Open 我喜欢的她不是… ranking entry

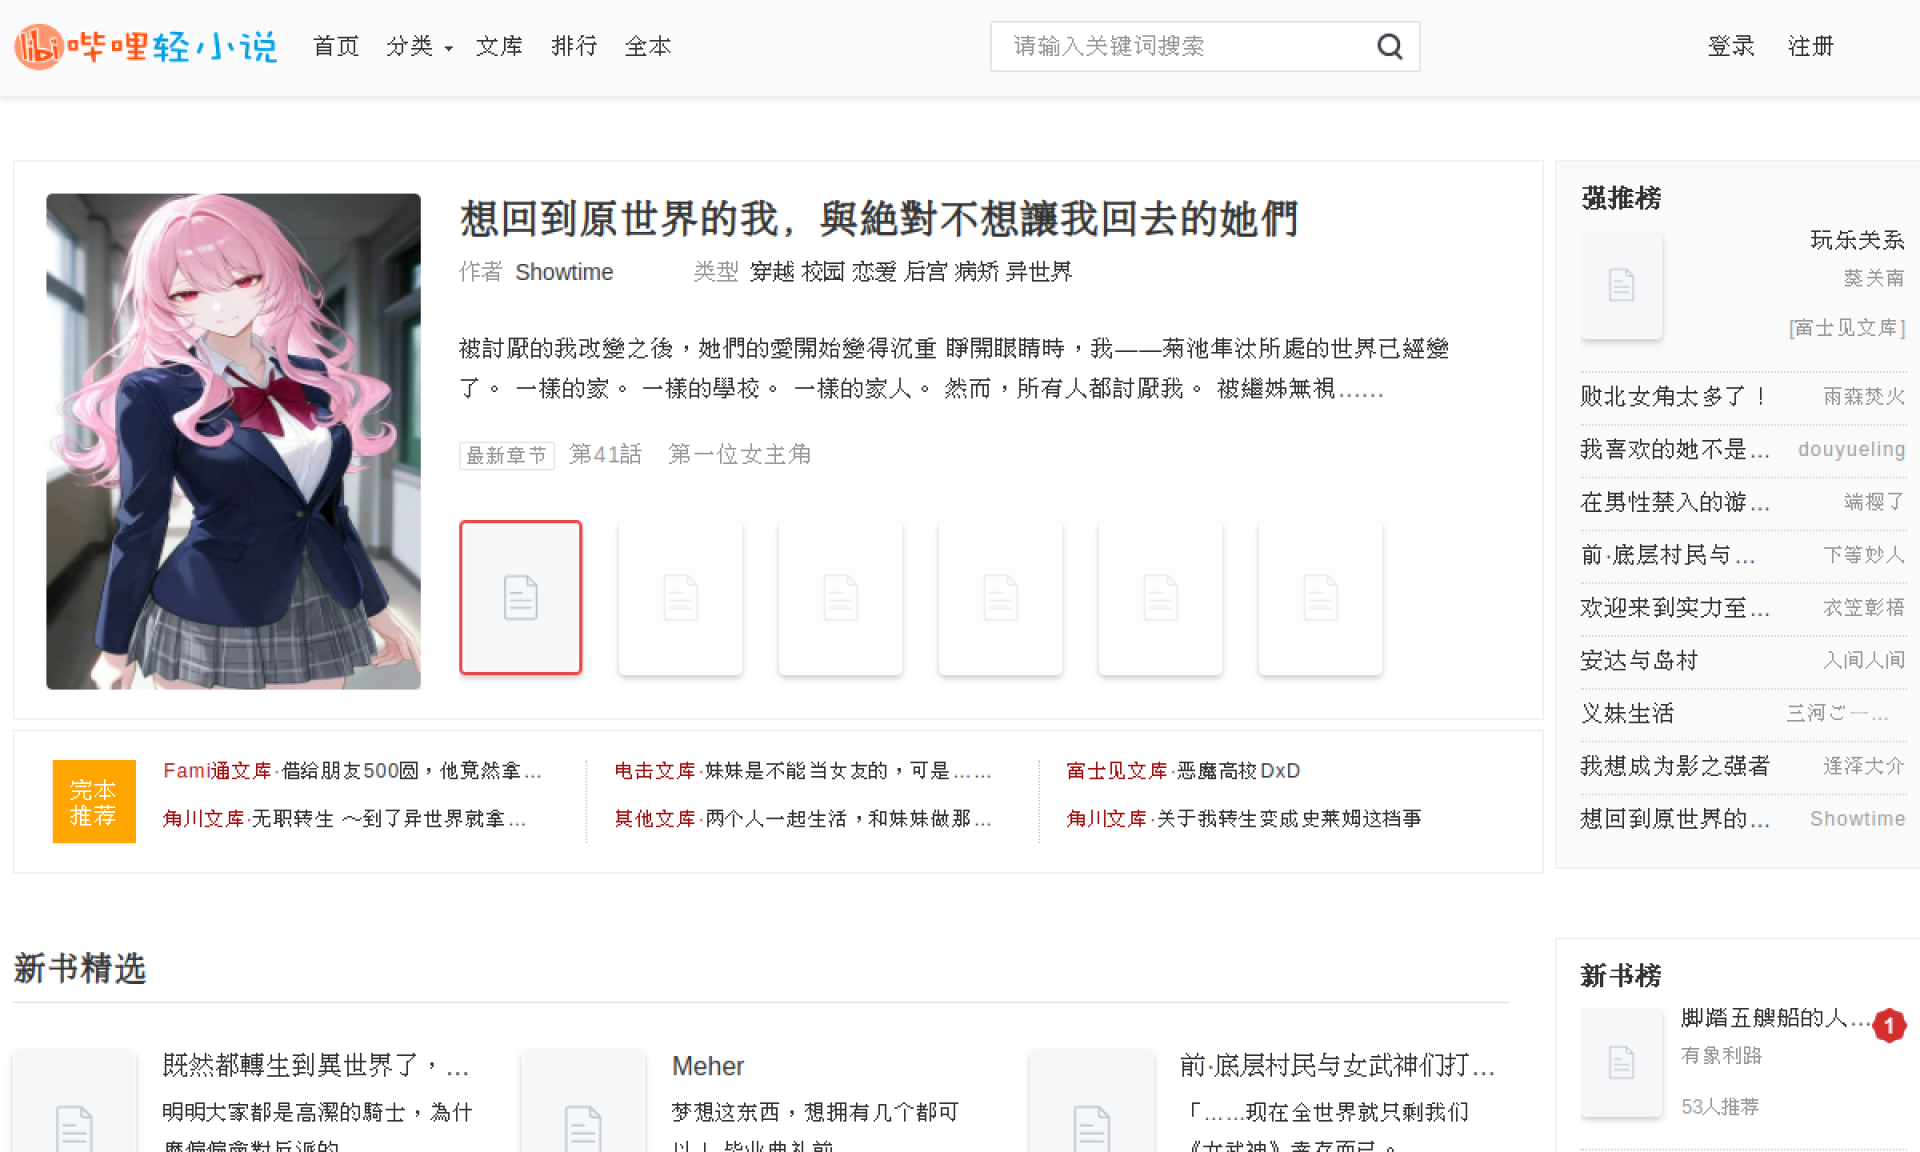1675,449
